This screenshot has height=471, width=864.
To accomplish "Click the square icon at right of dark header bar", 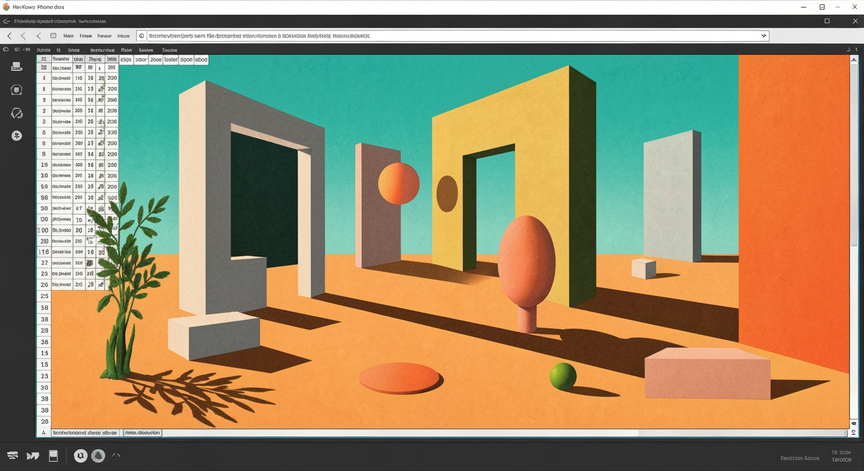I will pyautogui.click(x=827, y=21).
